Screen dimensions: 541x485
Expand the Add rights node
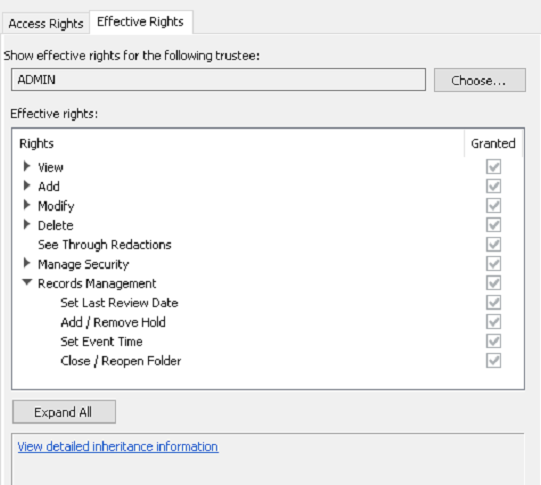pyautogui.click(x=27, y=186)
